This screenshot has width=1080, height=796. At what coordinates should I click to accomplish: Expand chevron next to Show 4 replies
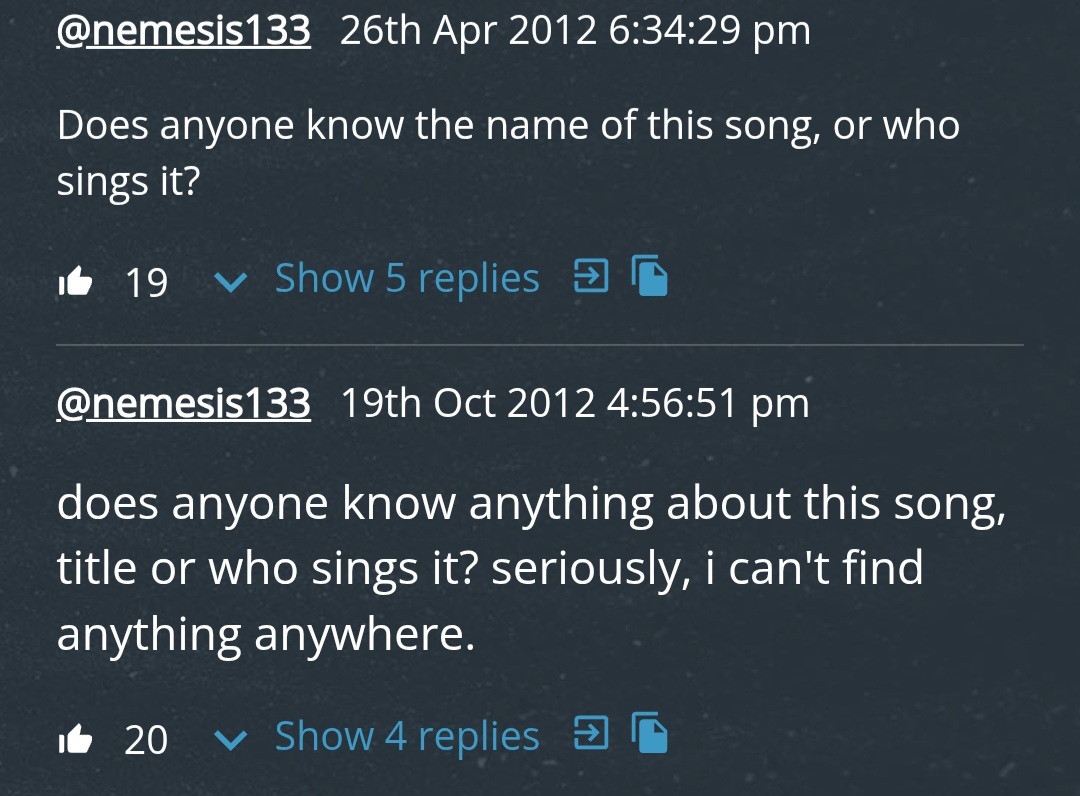(x=231, y=741)
